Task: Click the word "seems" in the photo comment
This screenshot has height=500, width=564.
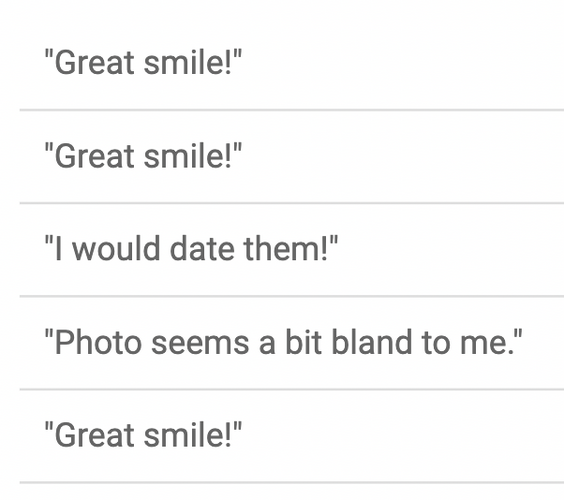Action: point(200,342)
